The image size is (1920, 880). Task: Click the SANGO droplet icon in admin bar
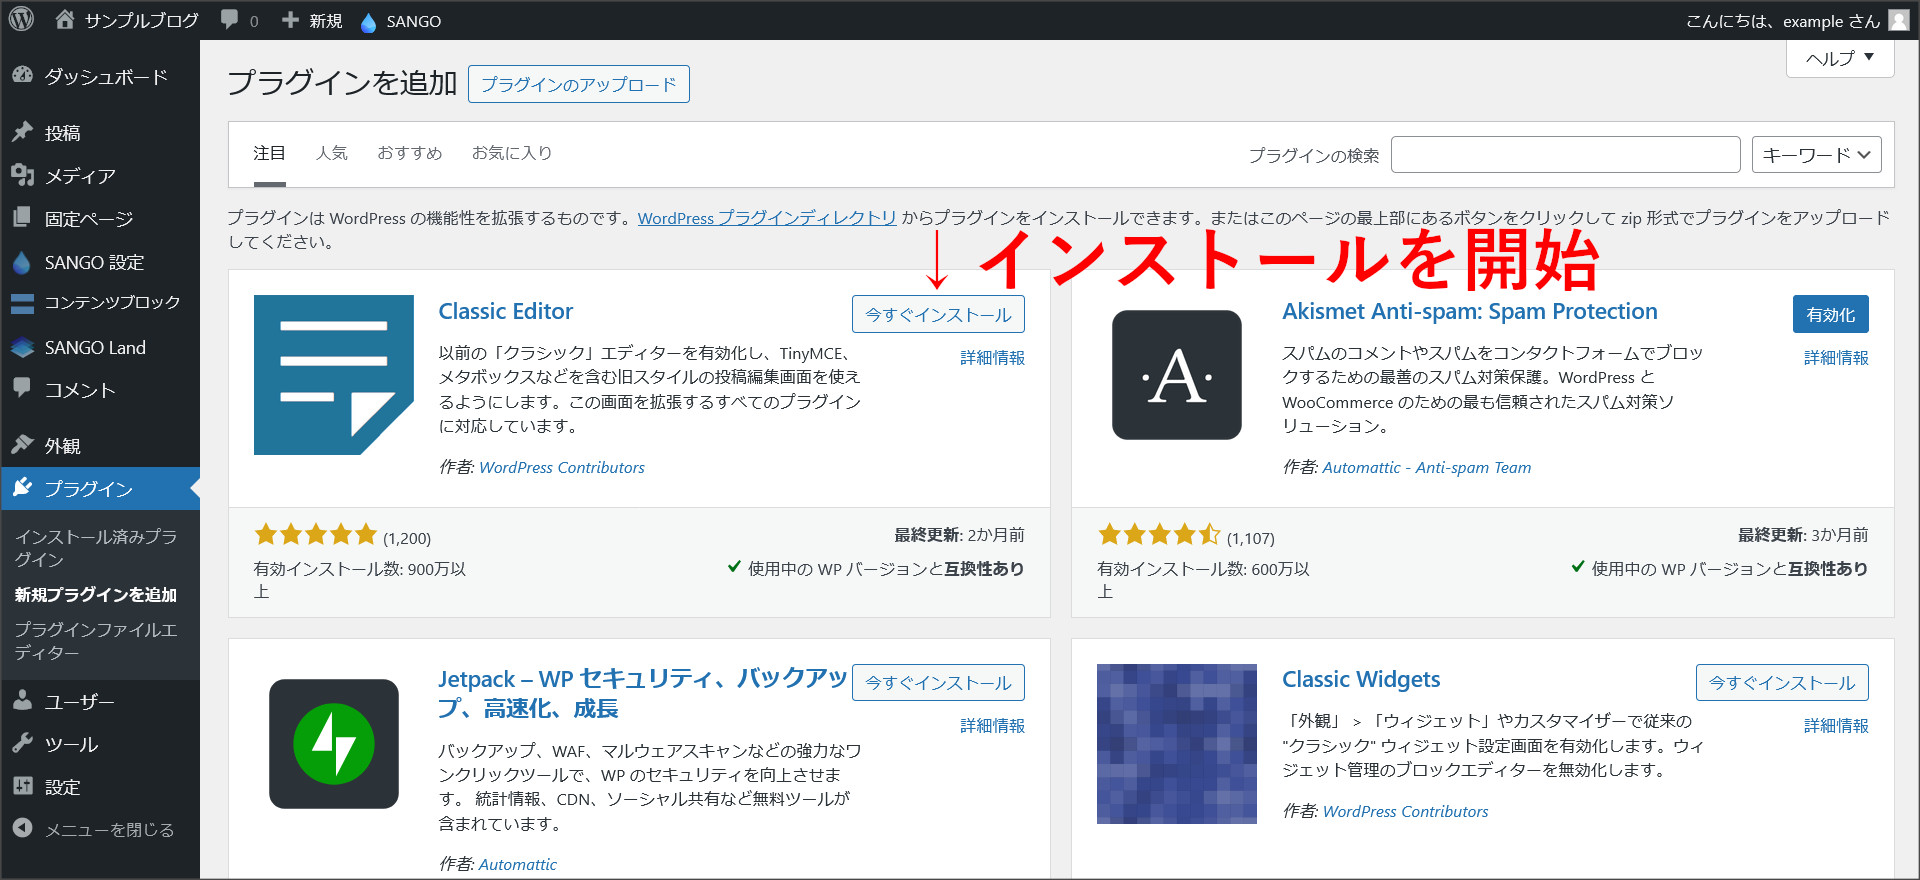(x=368, y=22)
